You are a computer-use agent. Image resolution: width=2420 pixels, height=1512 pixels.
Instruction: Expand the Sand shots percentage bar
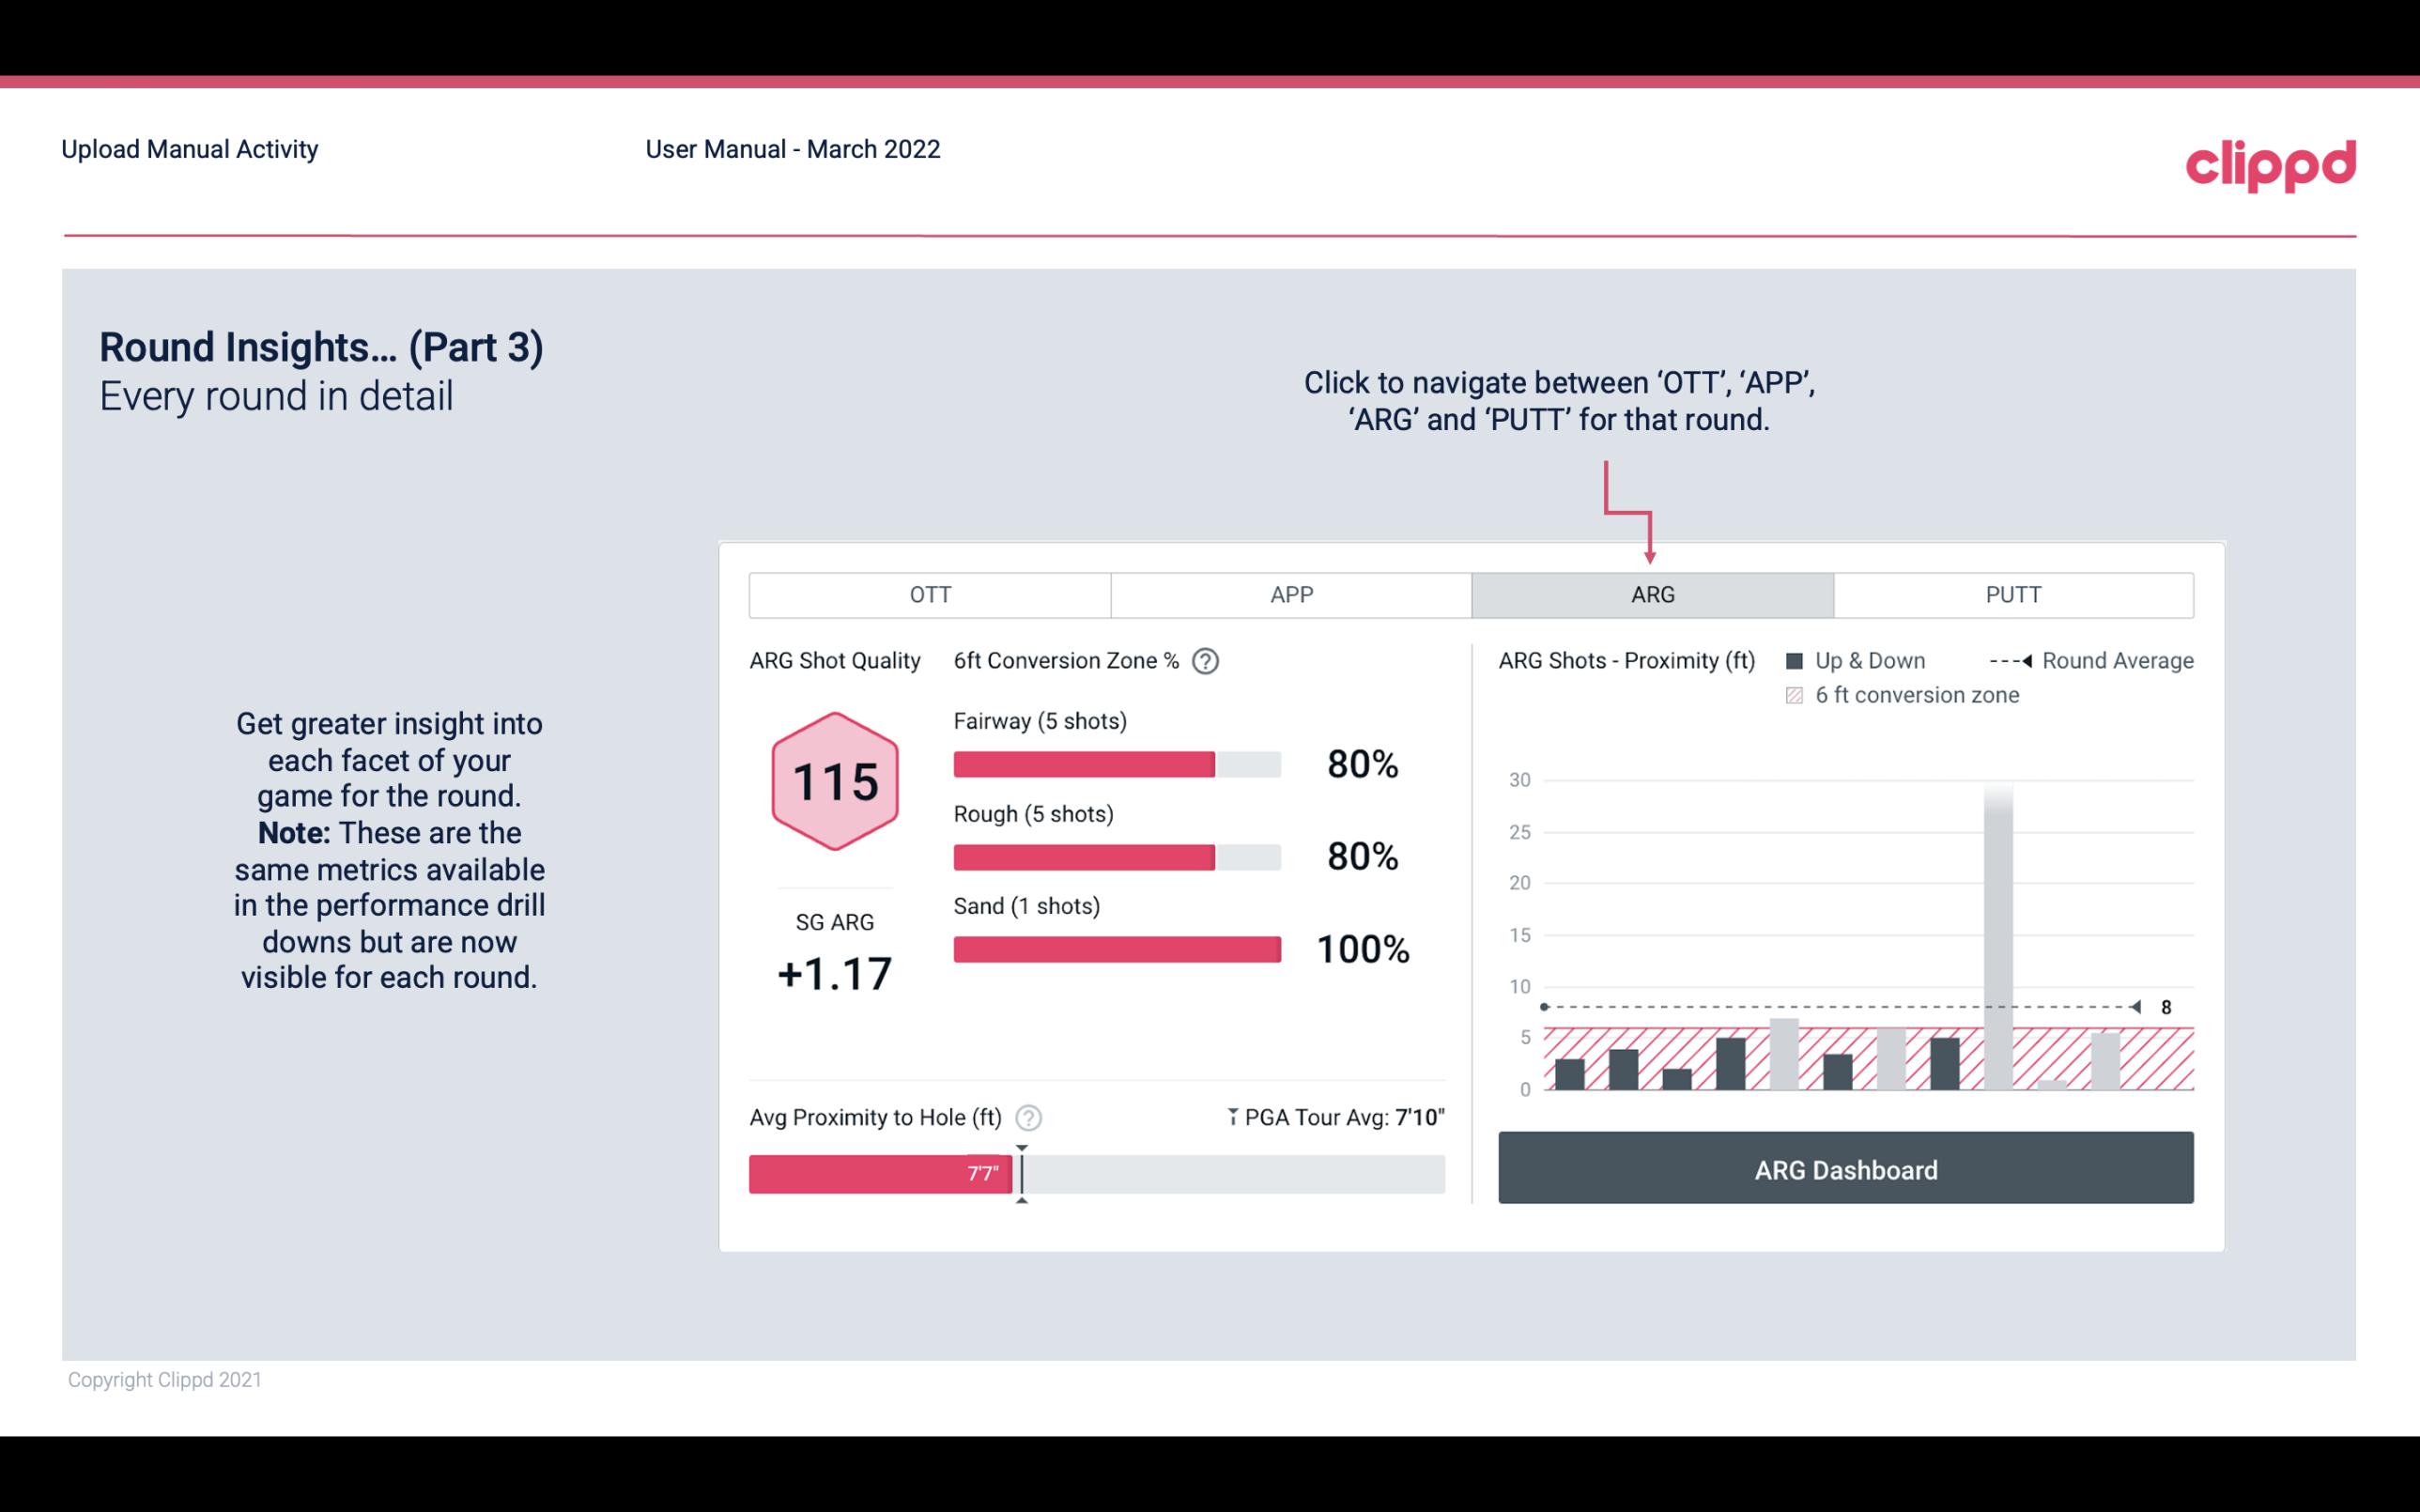(x=1115, y=948)
